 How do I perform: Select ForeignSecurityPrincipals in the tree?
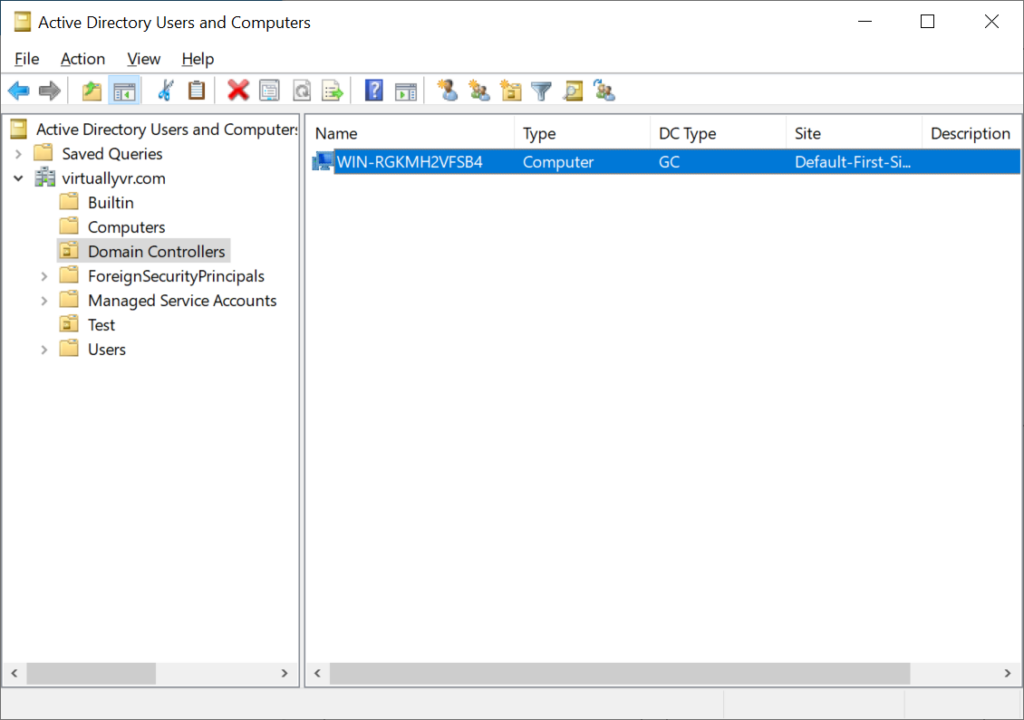(176, 276)
